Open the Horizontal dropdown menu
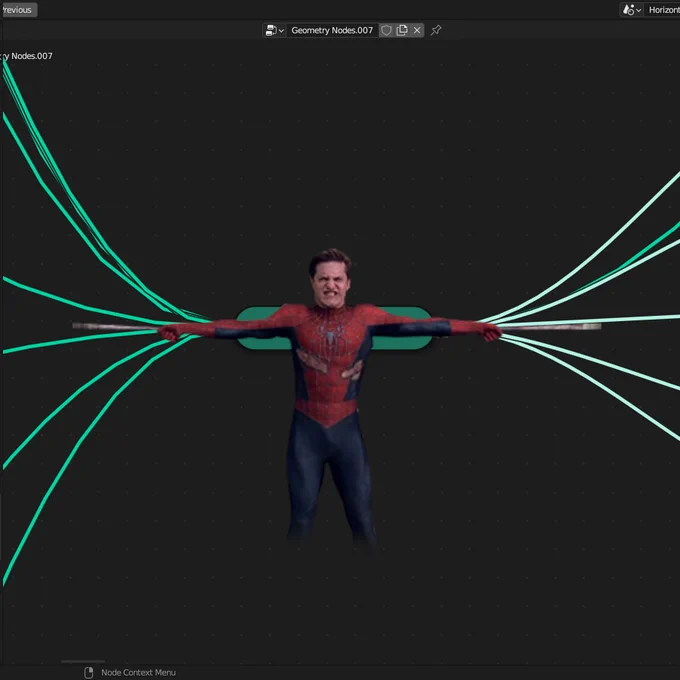The width and height of the screenshot is (680, 680). [664, 10]
